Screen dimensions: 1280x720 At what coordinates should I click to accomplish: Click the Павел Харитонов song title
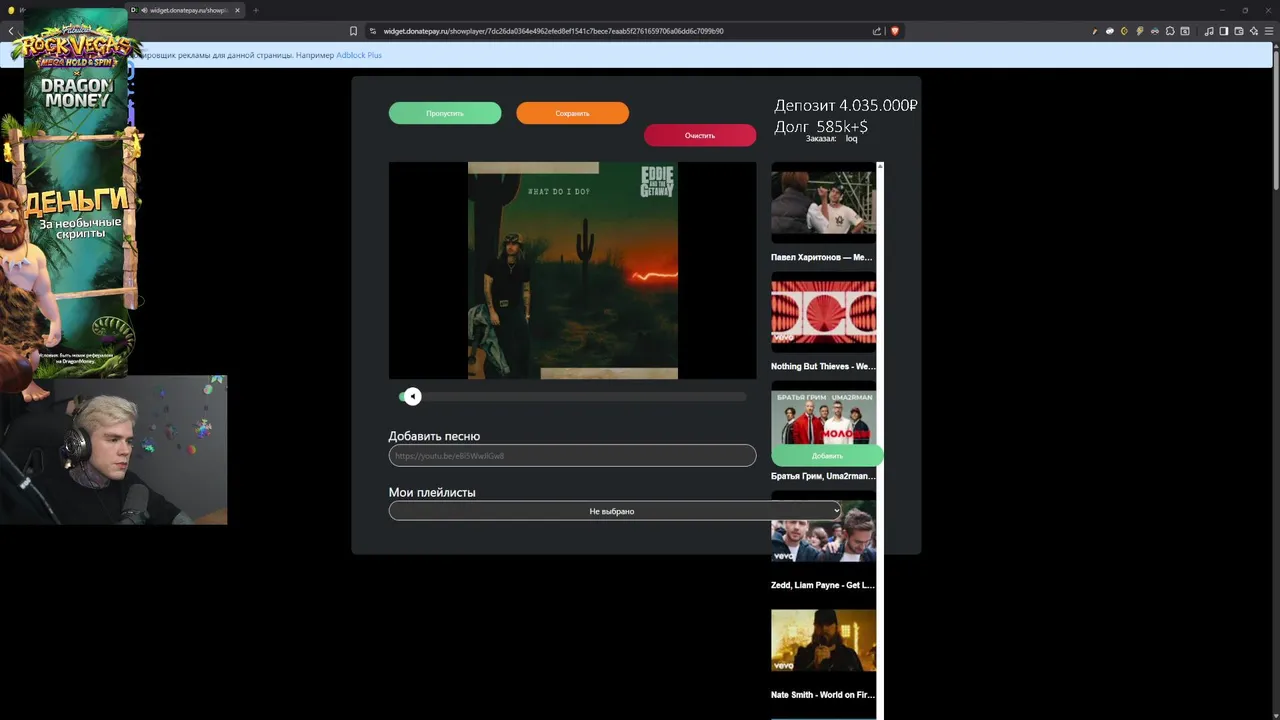[x=821, y=258]
